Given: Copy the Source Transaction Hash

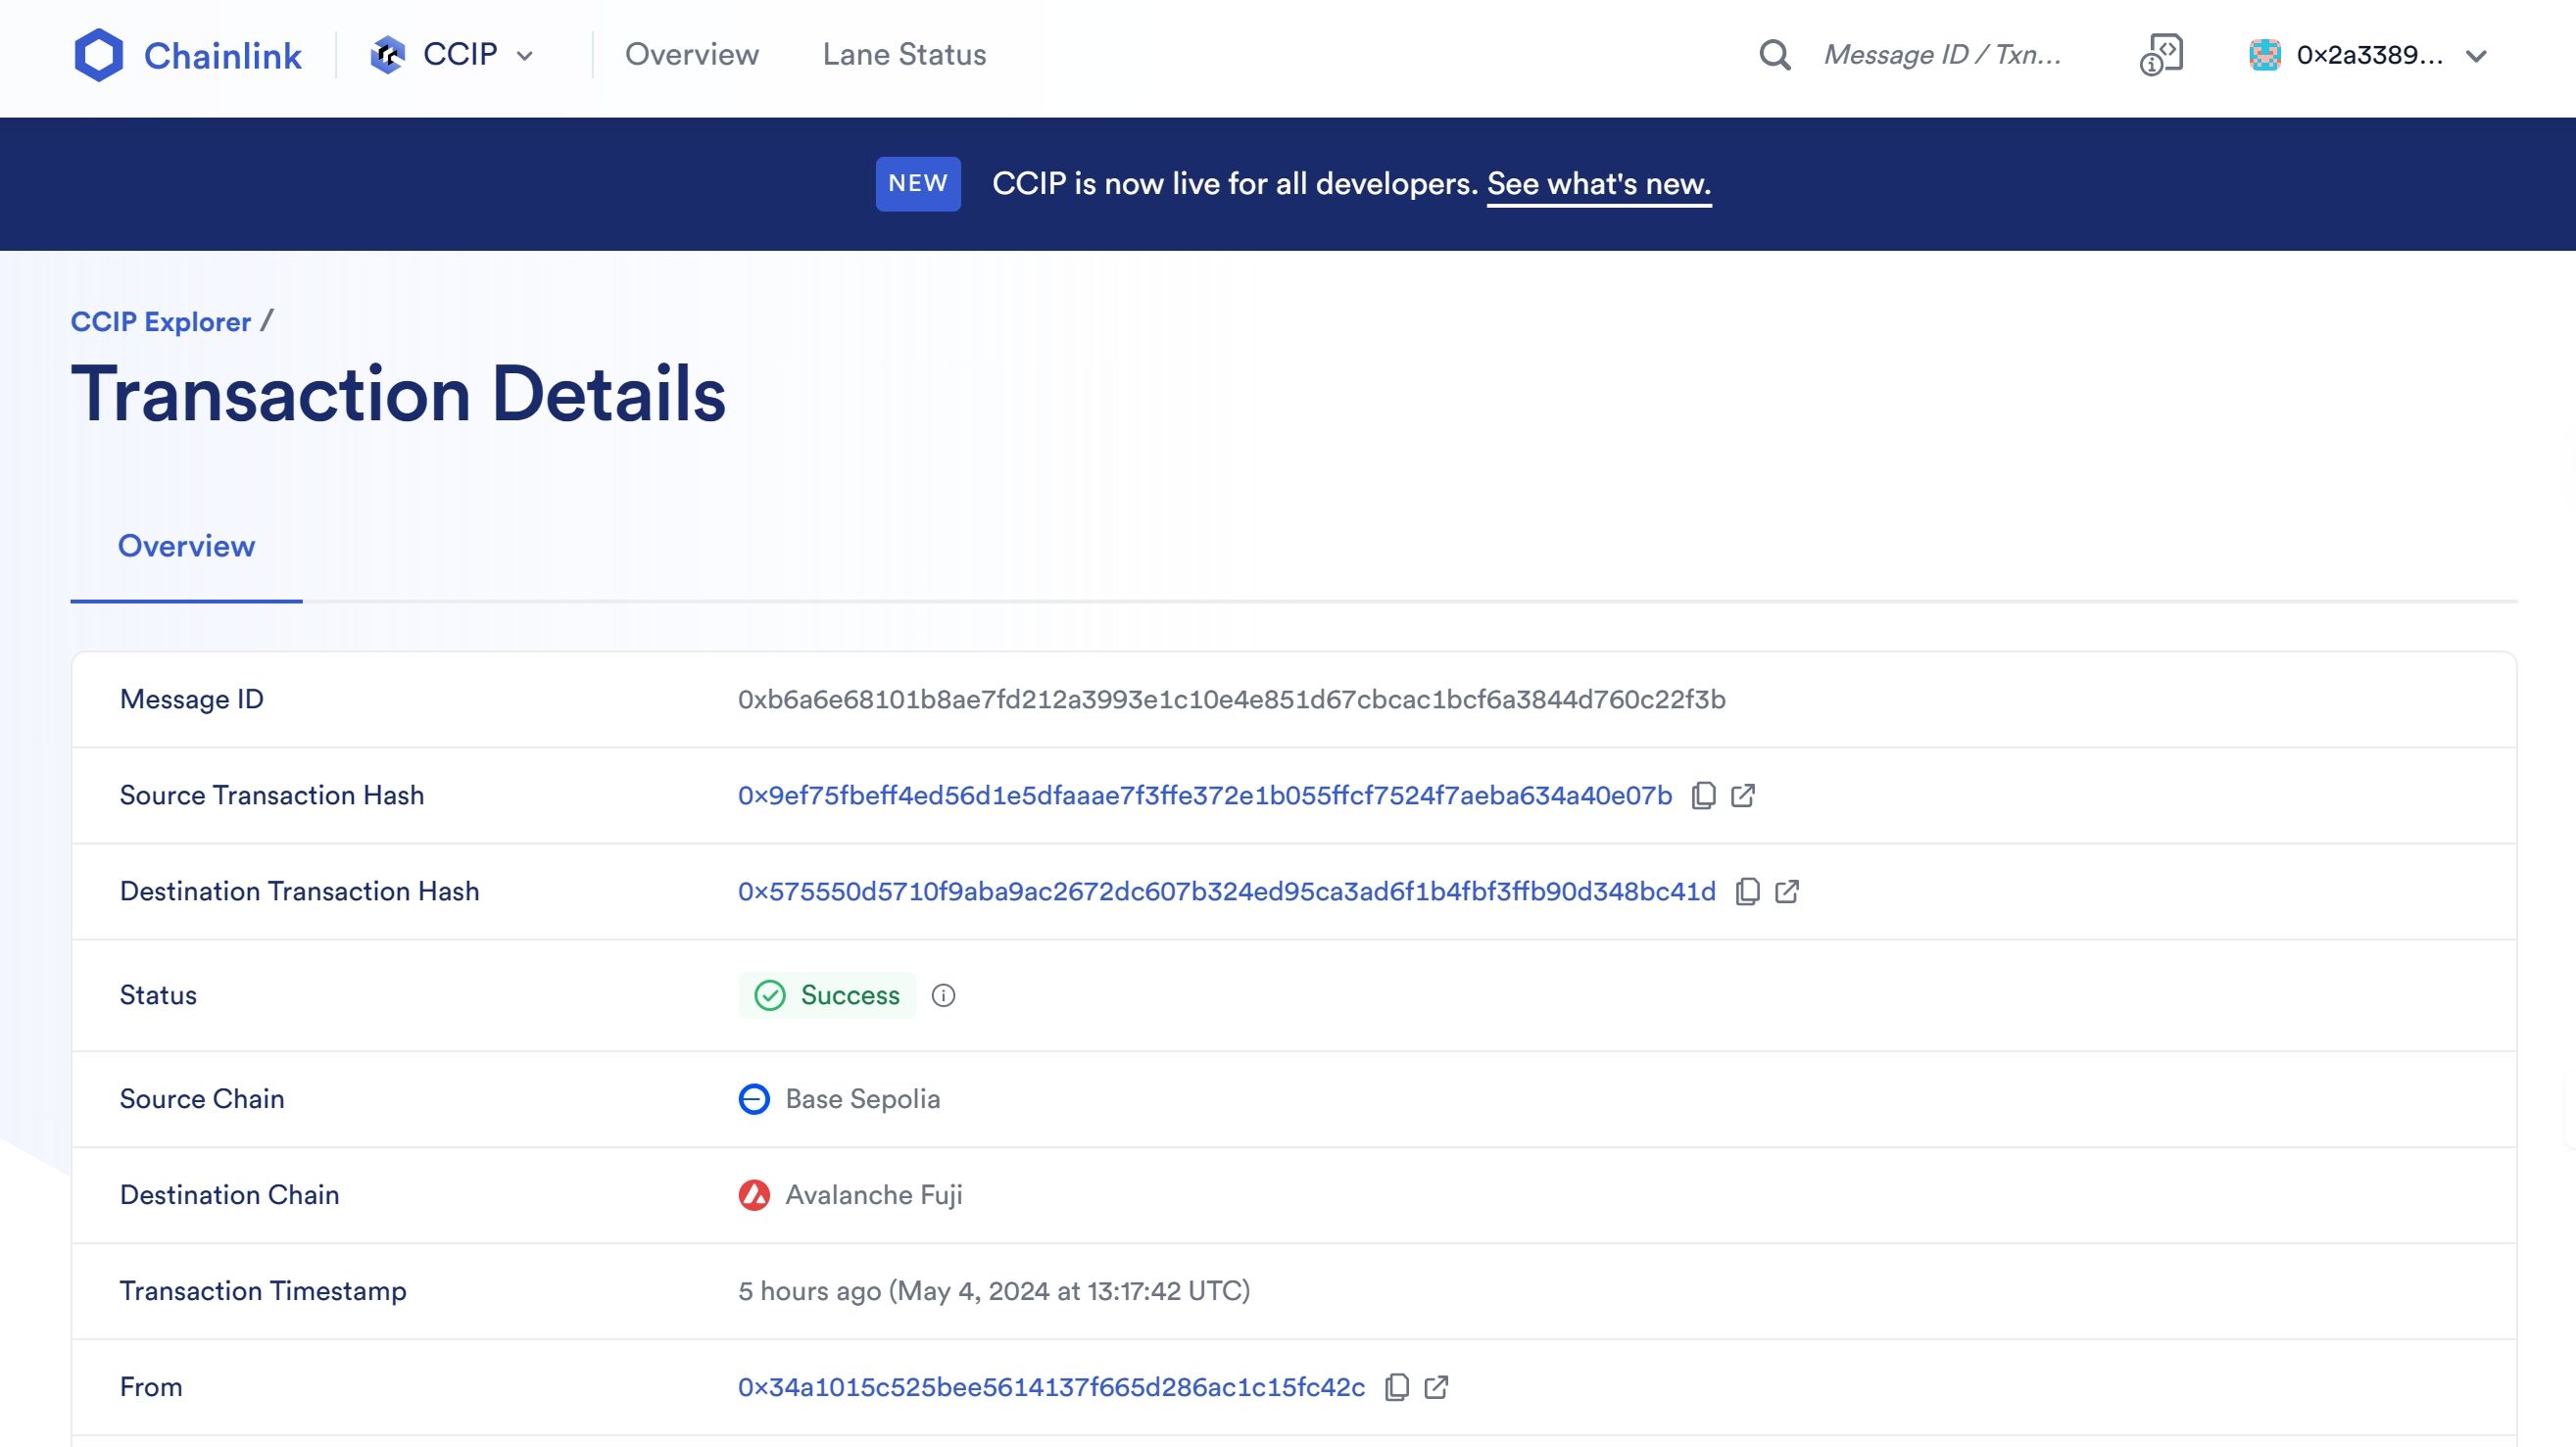Looking at the screenshot, I should [x=1703, y=796].
